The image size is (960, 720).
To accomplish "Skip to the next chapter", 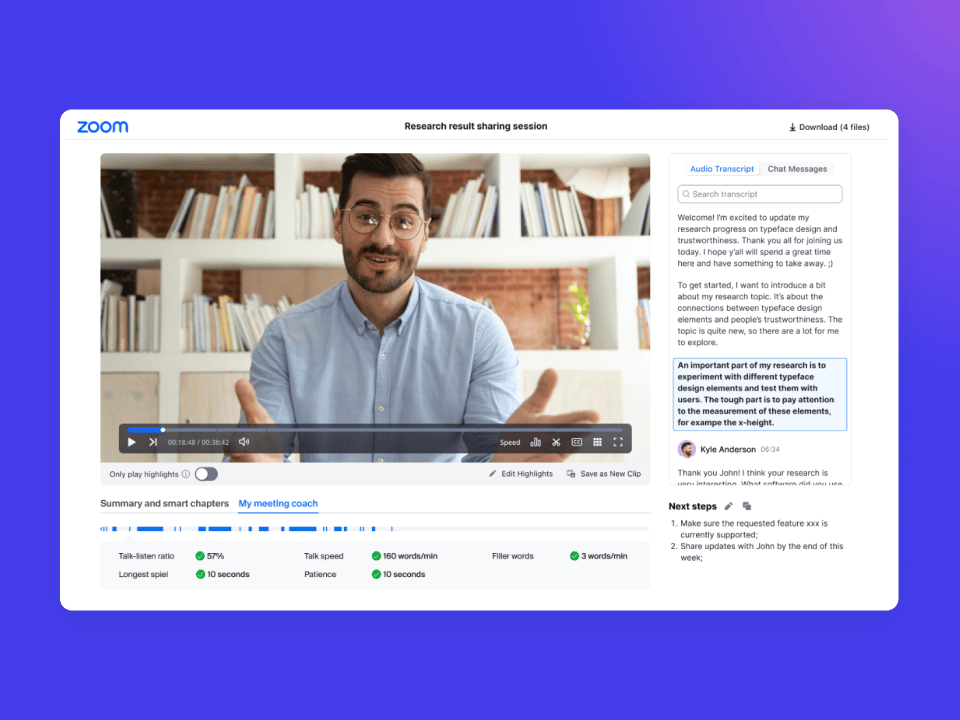I will pos(153,442).
